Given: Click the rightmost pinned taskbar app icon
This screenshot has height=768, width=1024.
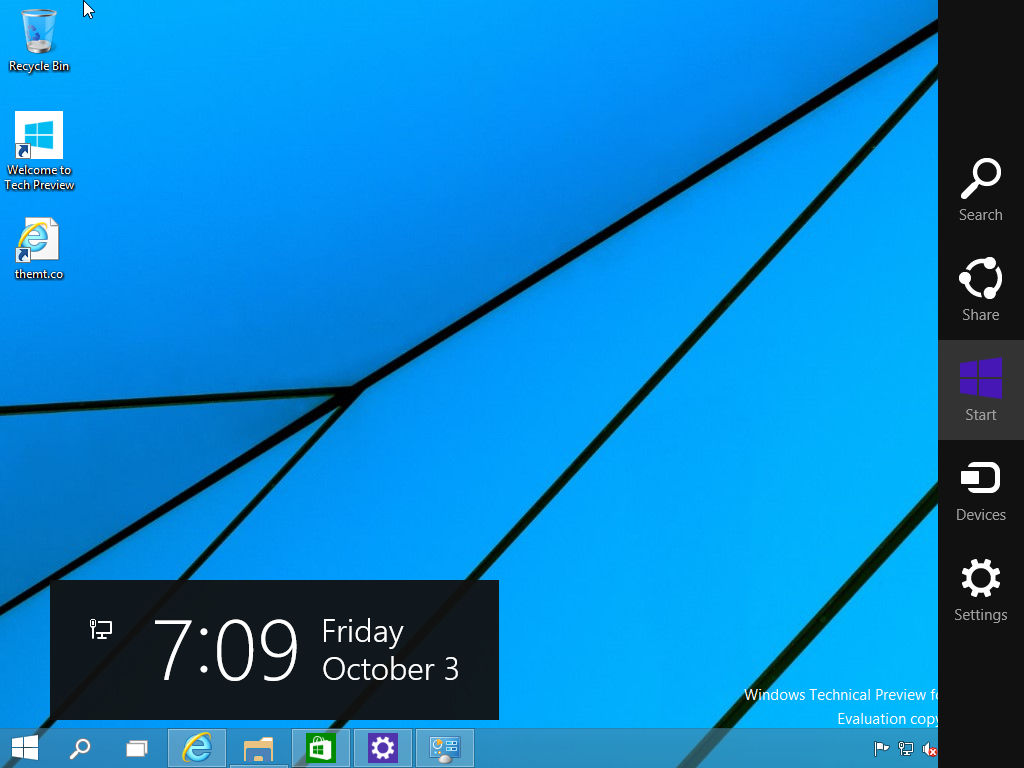Looking at the screenshot, I should (444, 747).
